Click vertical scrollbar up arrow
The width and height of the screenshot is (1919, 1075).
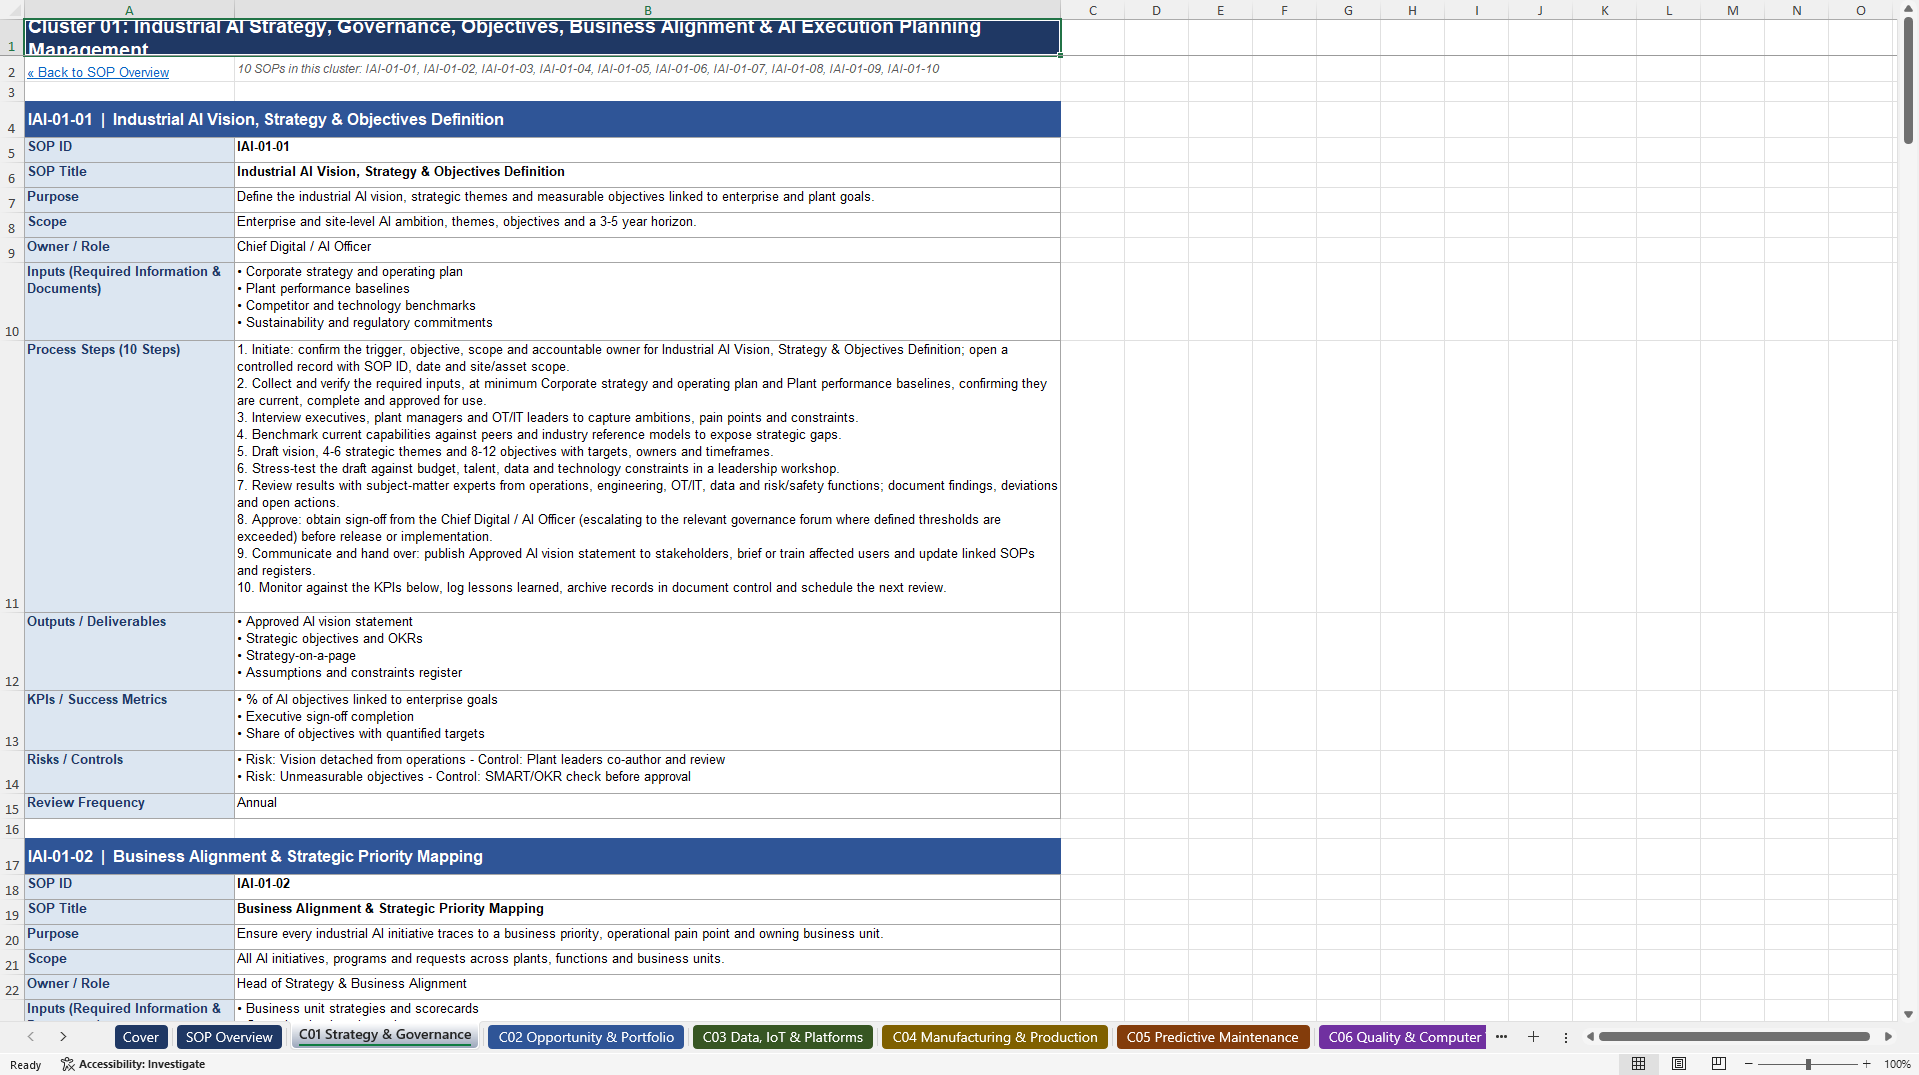coord(1908,10)
